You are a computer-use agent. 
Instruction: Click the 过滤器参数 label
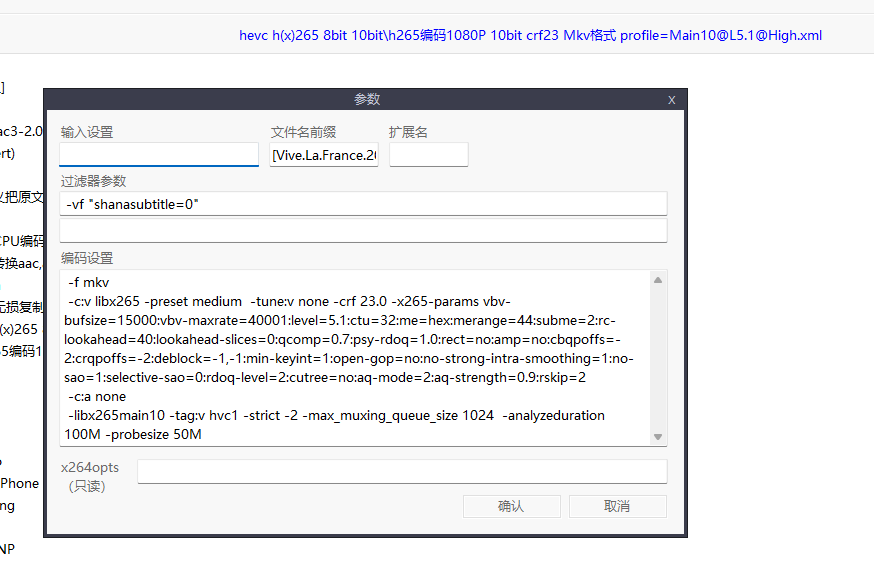pos(93,181)
